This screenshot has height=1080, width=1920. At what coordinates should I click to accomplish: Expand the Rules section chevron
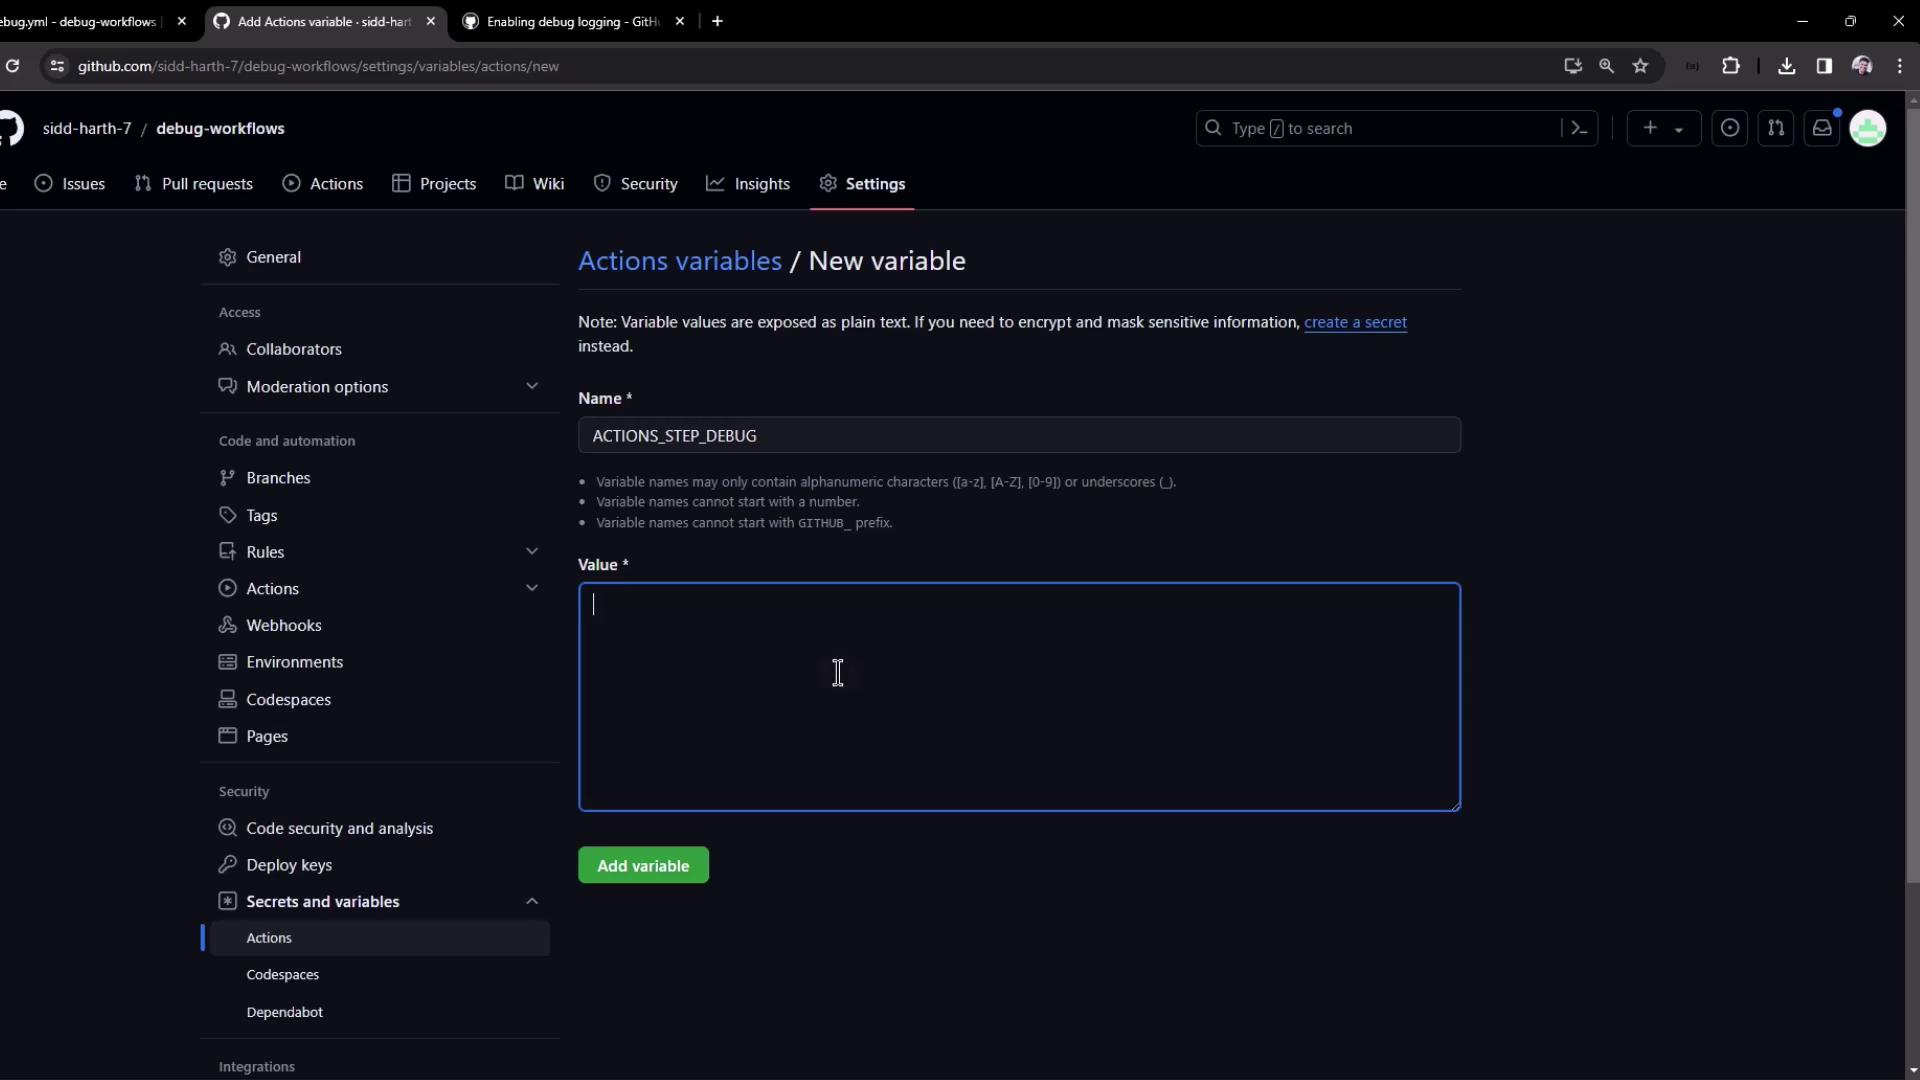click(x=532, y=551)
